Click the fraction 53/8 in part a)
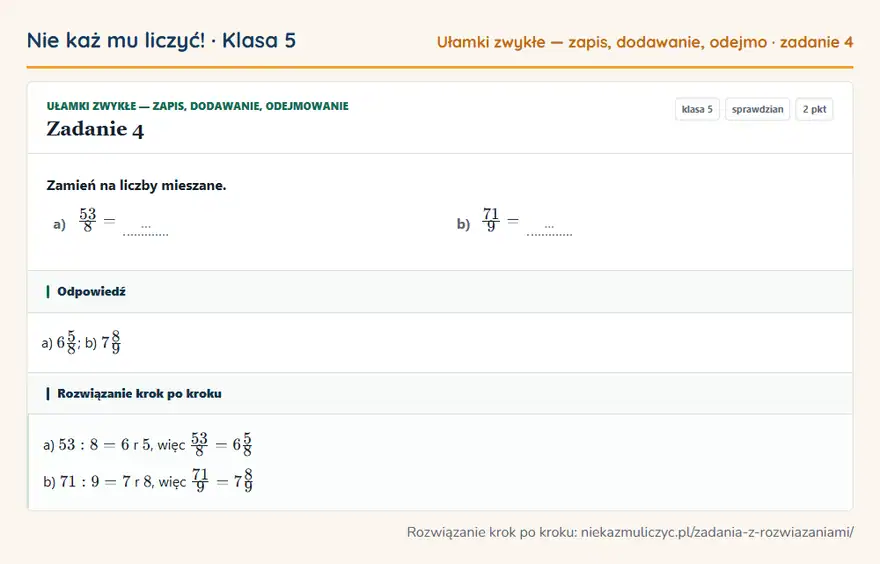Viewport: 880px width, 564px height. [88, 220]
